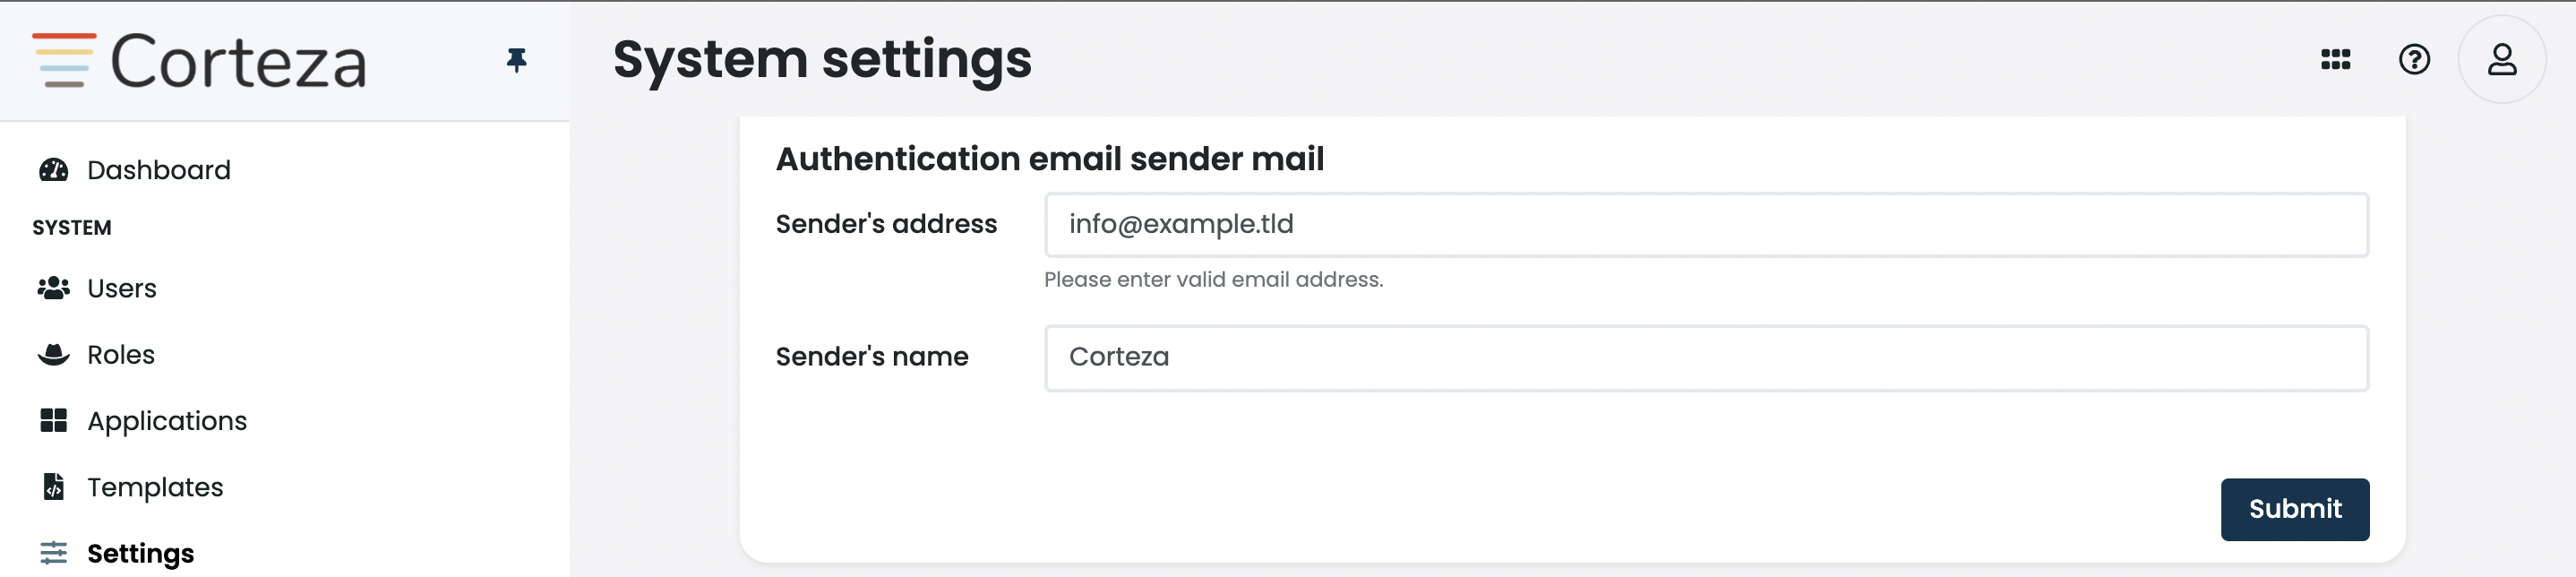Click the Roles hat icon

52,354
